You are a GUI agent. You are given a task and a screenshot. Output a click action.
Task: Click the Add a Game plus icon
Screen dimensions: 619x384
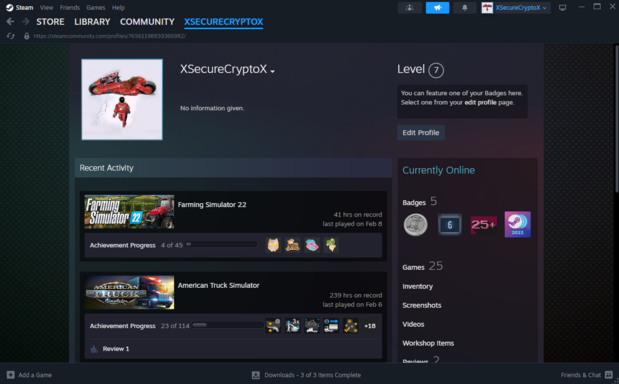(11, 375)
